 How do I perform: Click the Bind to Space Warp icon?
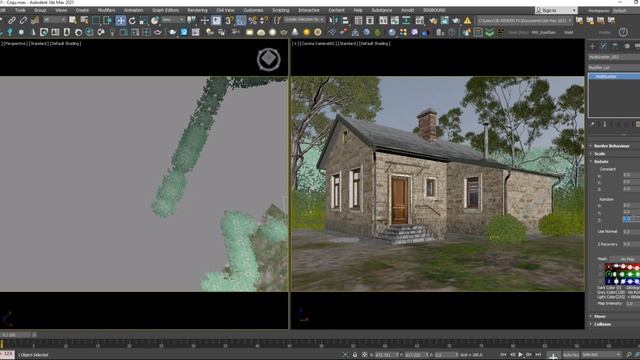coord(35,20)
